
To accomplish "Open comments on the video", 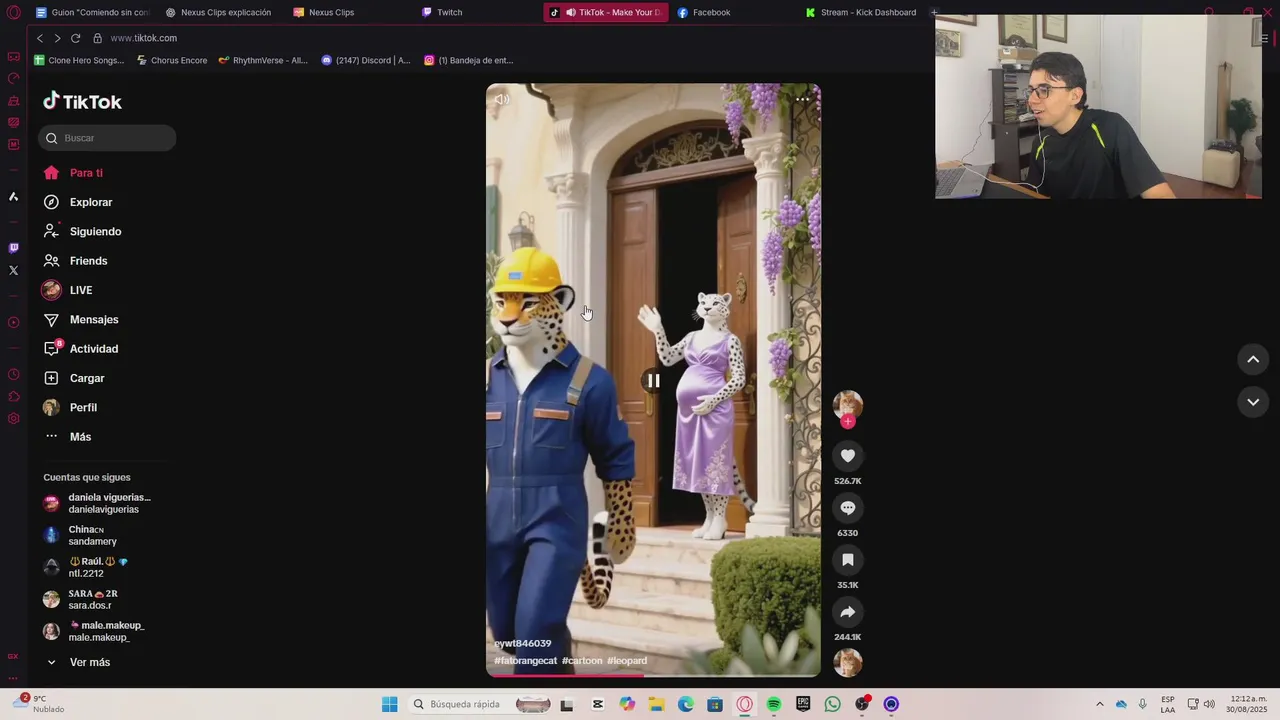I will pyautogui.click(x=848, y=508).
